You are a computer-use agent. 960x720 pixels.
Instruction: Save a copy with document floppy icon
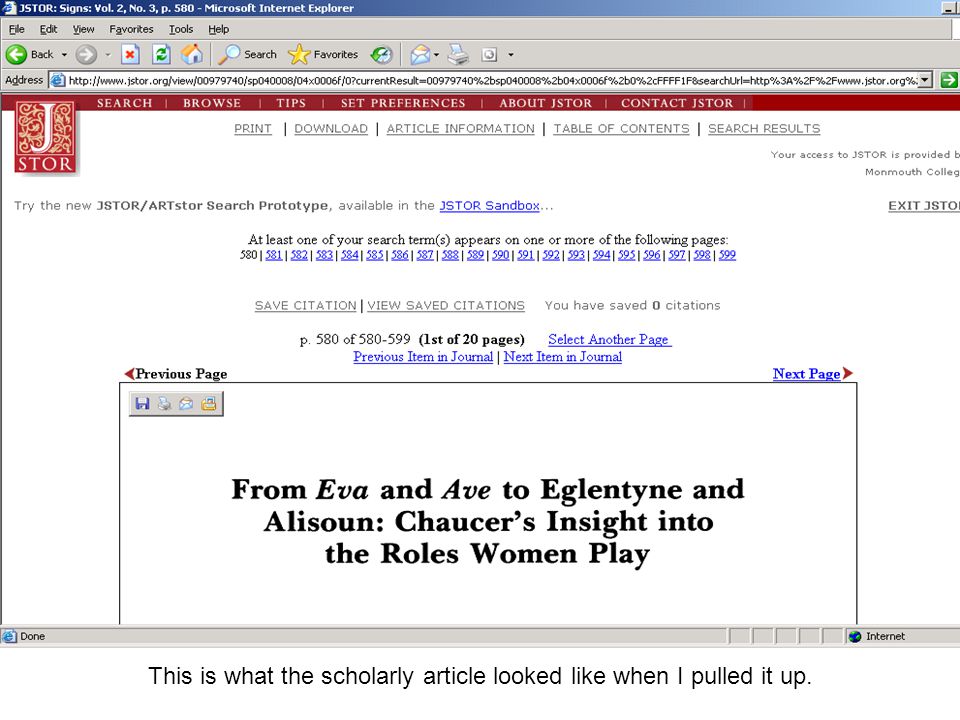(x=143, y=403)
